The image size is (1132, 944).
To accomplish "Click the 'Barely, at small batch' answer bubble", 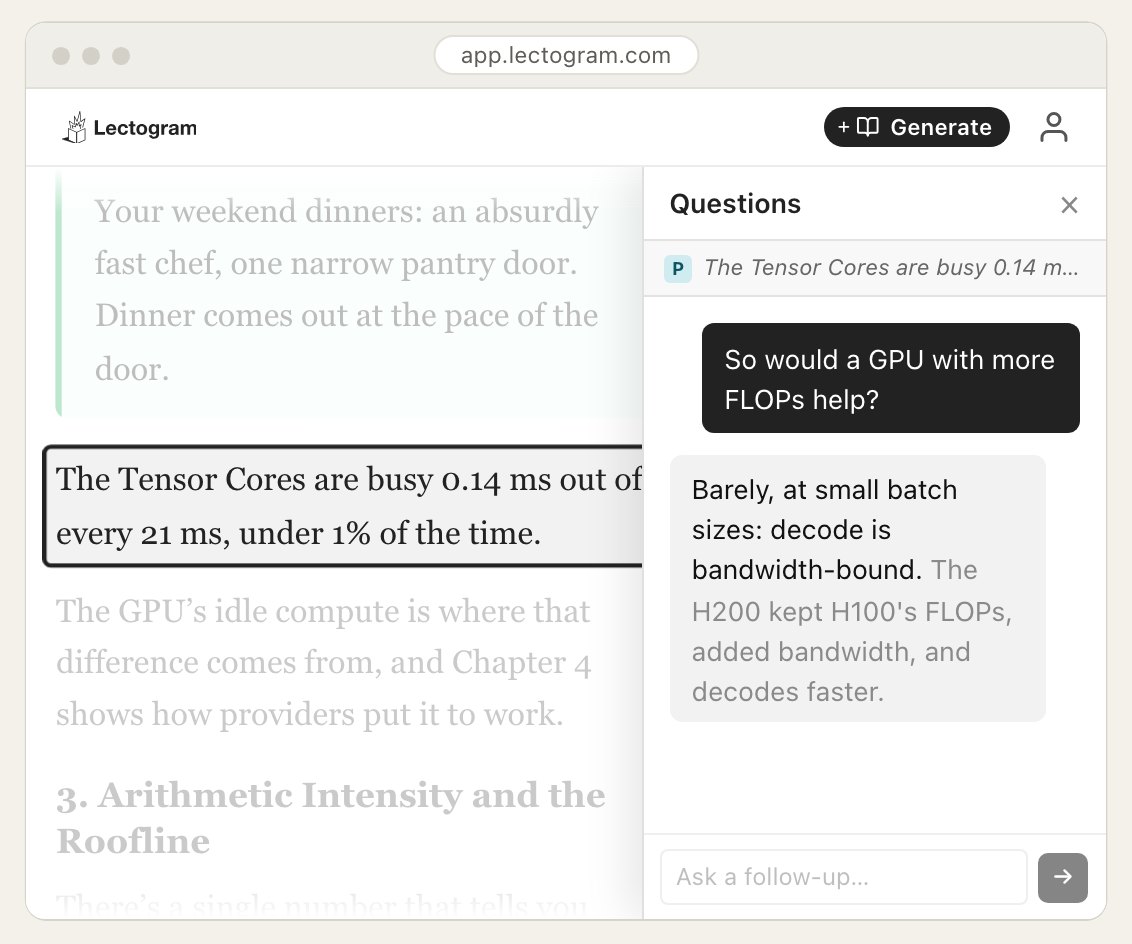I will pos(857,588).
